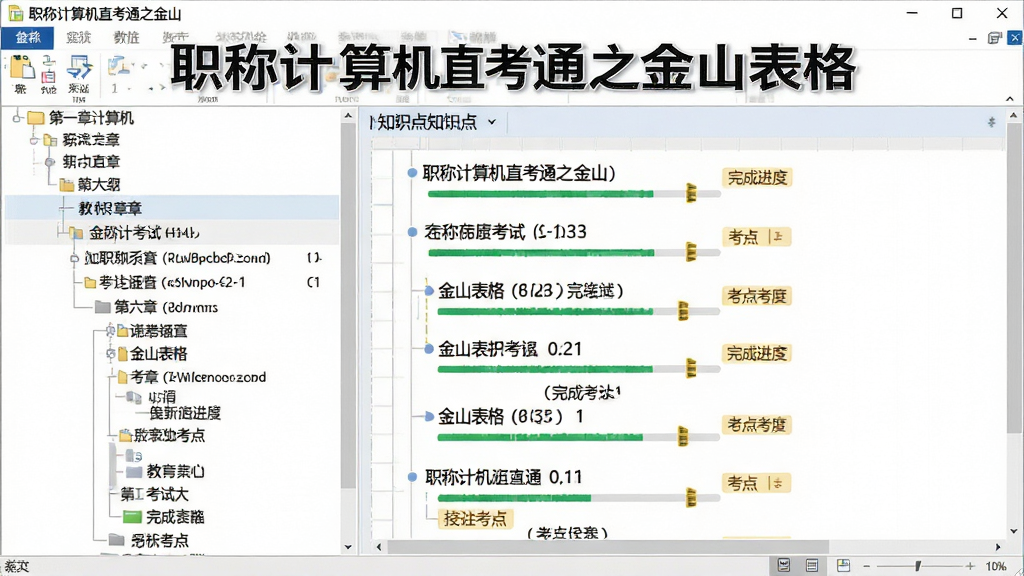Click the third view icon left of zoom minus
This screenshot has height=576, width=1024.
[x=843, y=565]
